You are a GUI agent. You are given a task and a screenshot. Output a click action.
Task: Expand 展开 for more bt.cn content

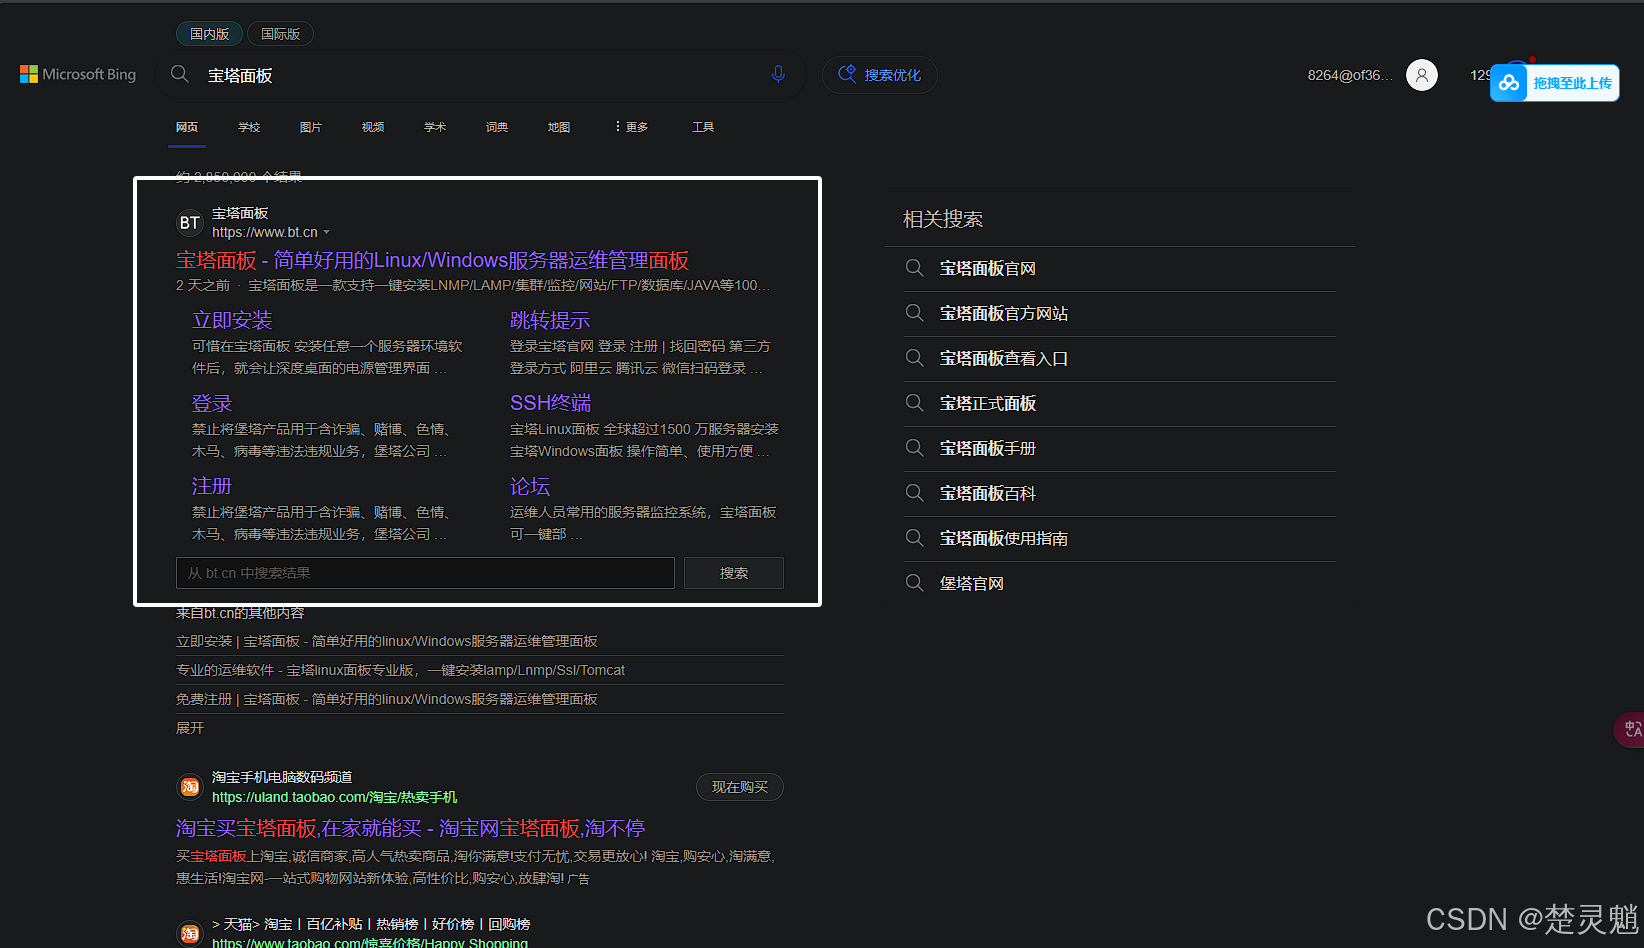(190, 728)
